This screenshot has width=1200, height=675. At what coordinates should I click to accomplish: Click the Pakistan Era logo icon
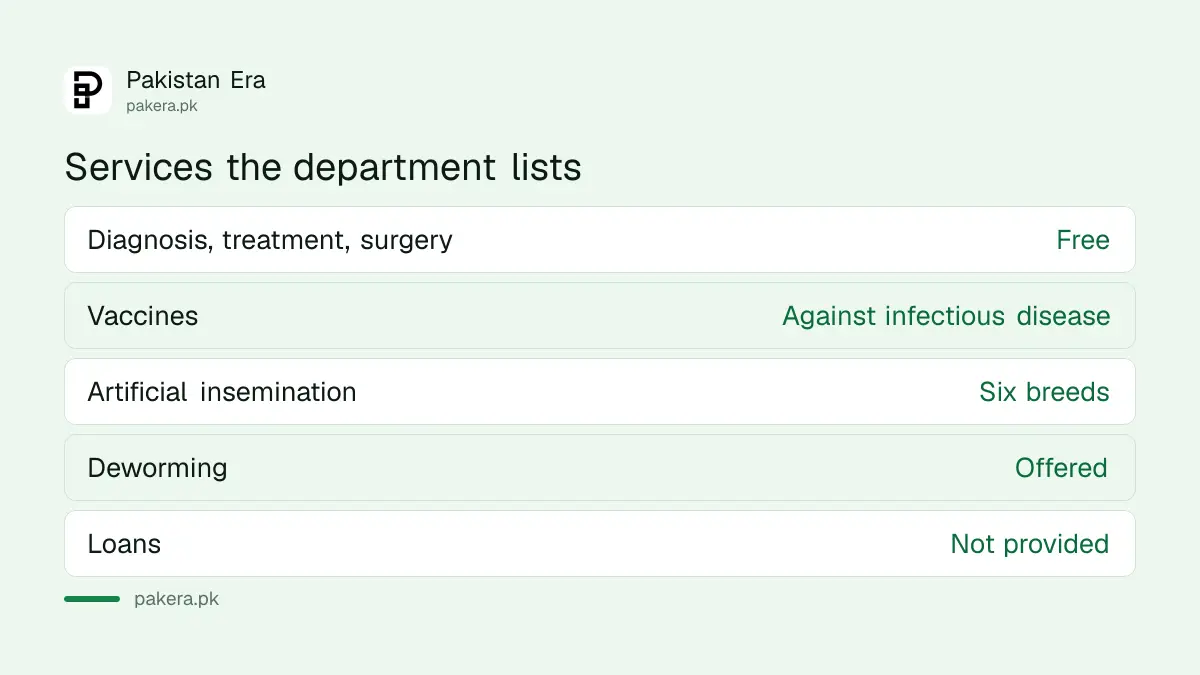click(x=88, y=90)
